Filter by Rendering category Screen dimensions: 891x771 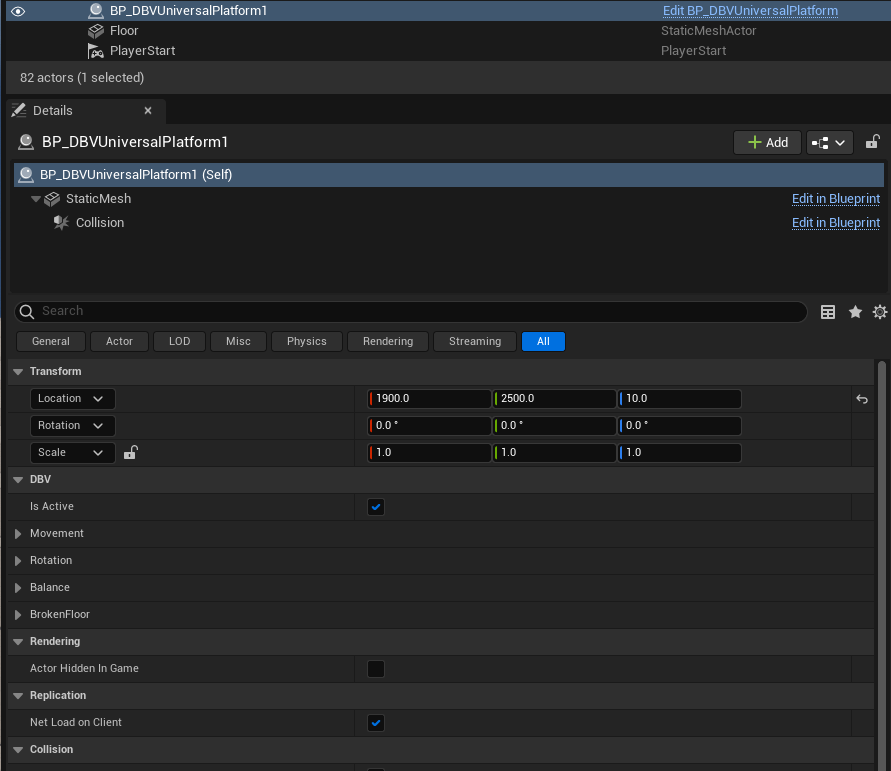click(388, 341)
